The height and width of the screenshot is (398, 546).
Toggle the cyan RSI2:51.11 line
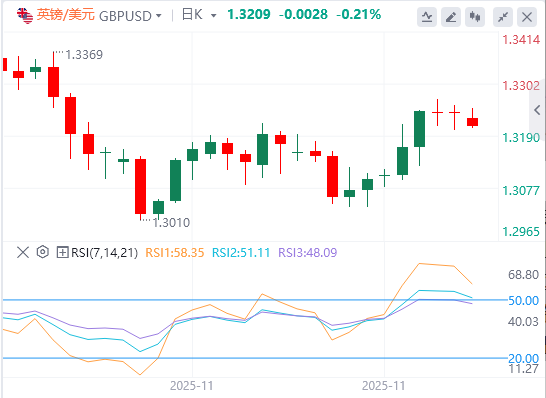point(241,252)
